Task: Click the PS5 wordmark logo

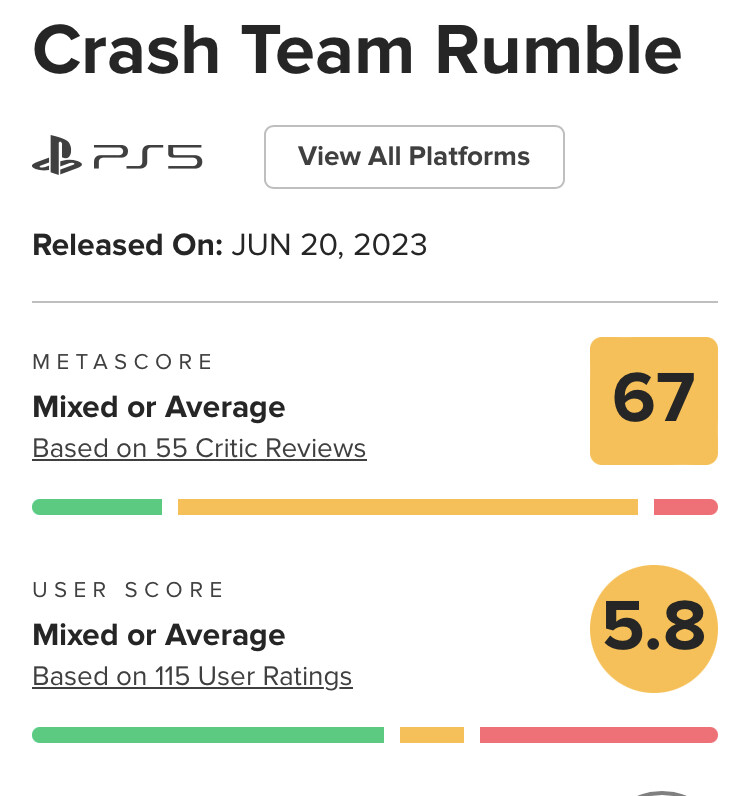Action: pyautogui.click(x=148, y=157)
